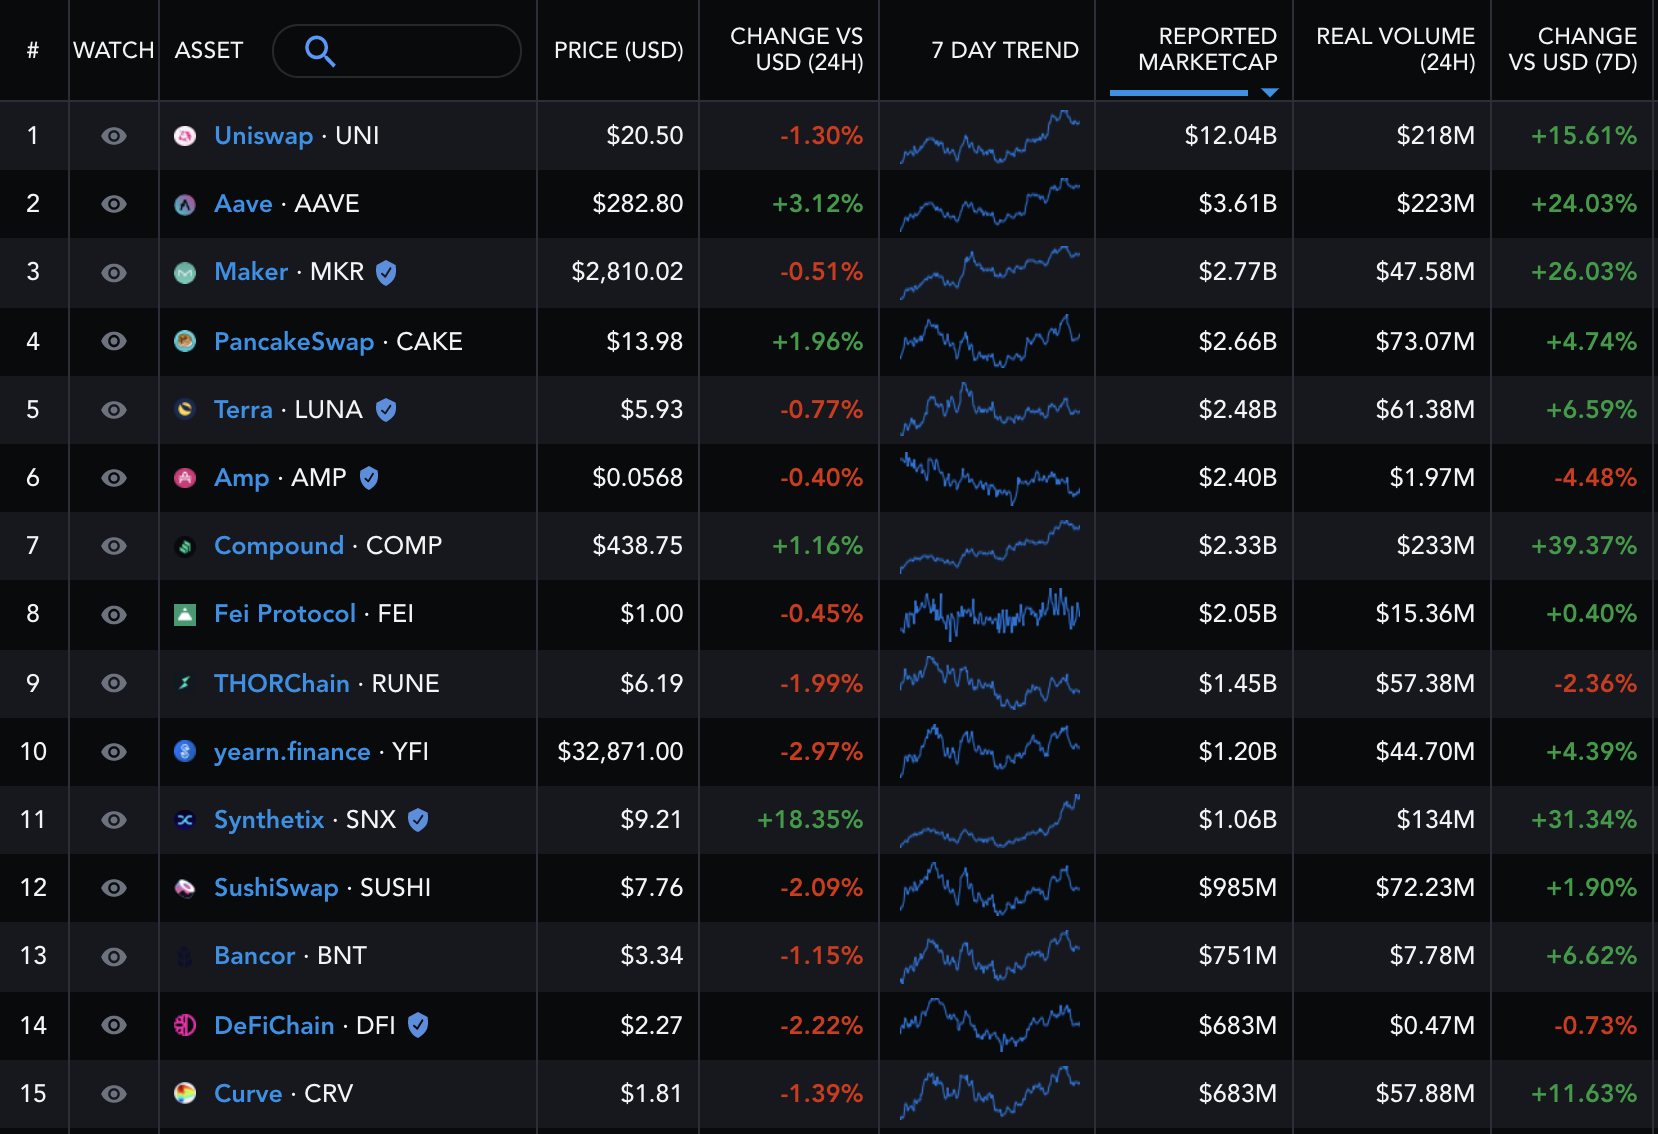Open the Bancor asset link

point(255,956)
